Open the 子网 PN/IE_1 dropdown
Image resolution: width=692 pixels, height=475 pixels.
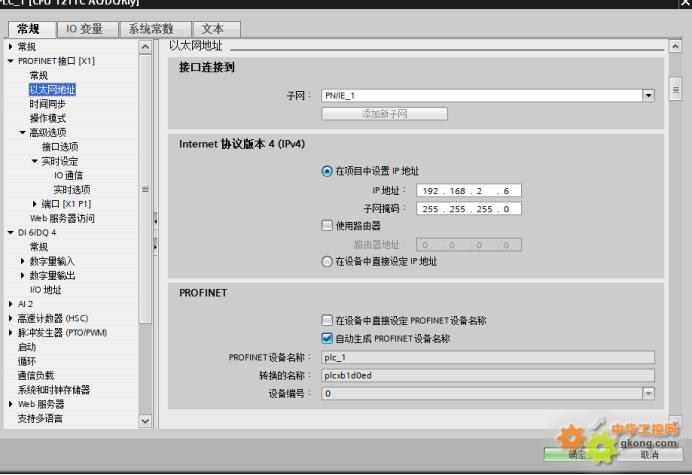click(647, 94)
